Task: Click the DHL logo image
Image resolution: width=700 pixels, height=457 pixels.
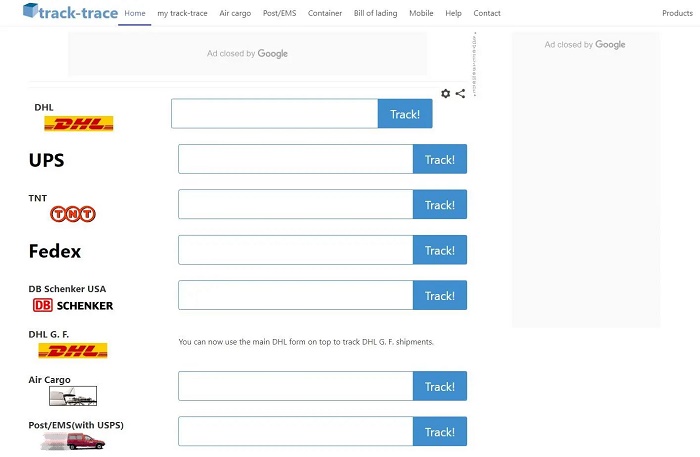Action: pyautogui.click(x=79, y=123)
